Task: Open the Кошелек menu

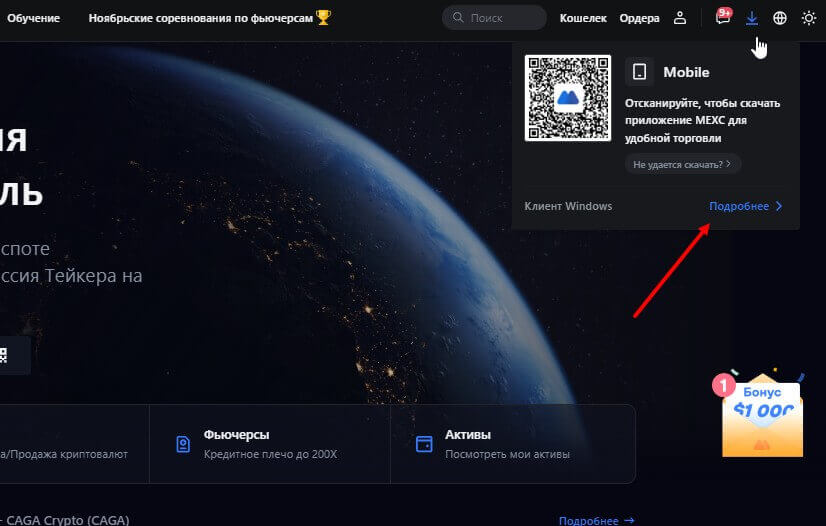Action: (583, 18)
